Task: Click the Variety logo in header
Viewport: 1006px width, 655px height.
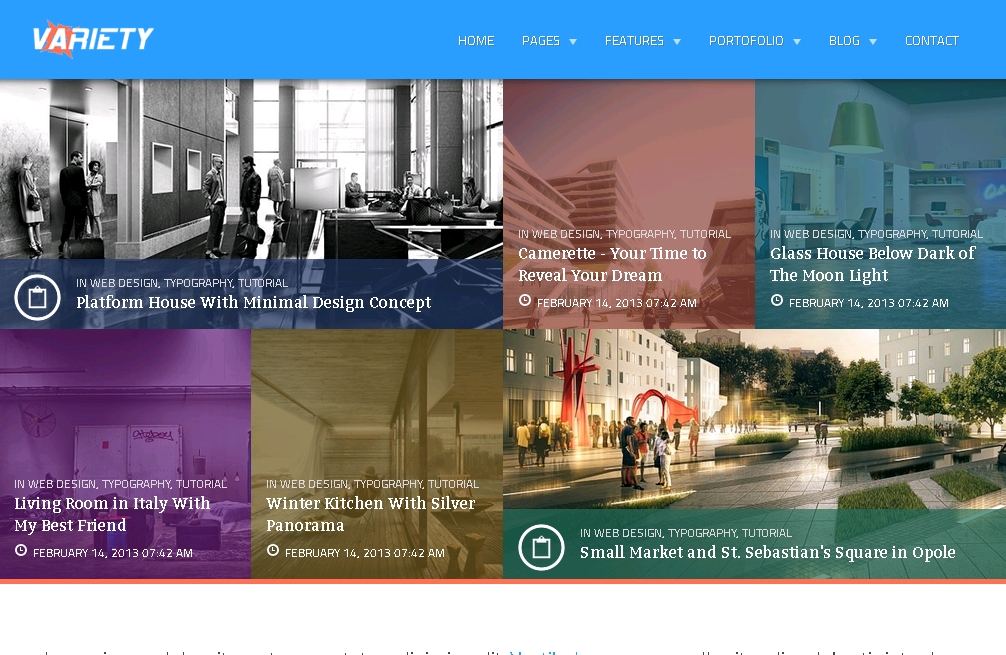Action: pyautogui.click(x=93, y=39)
